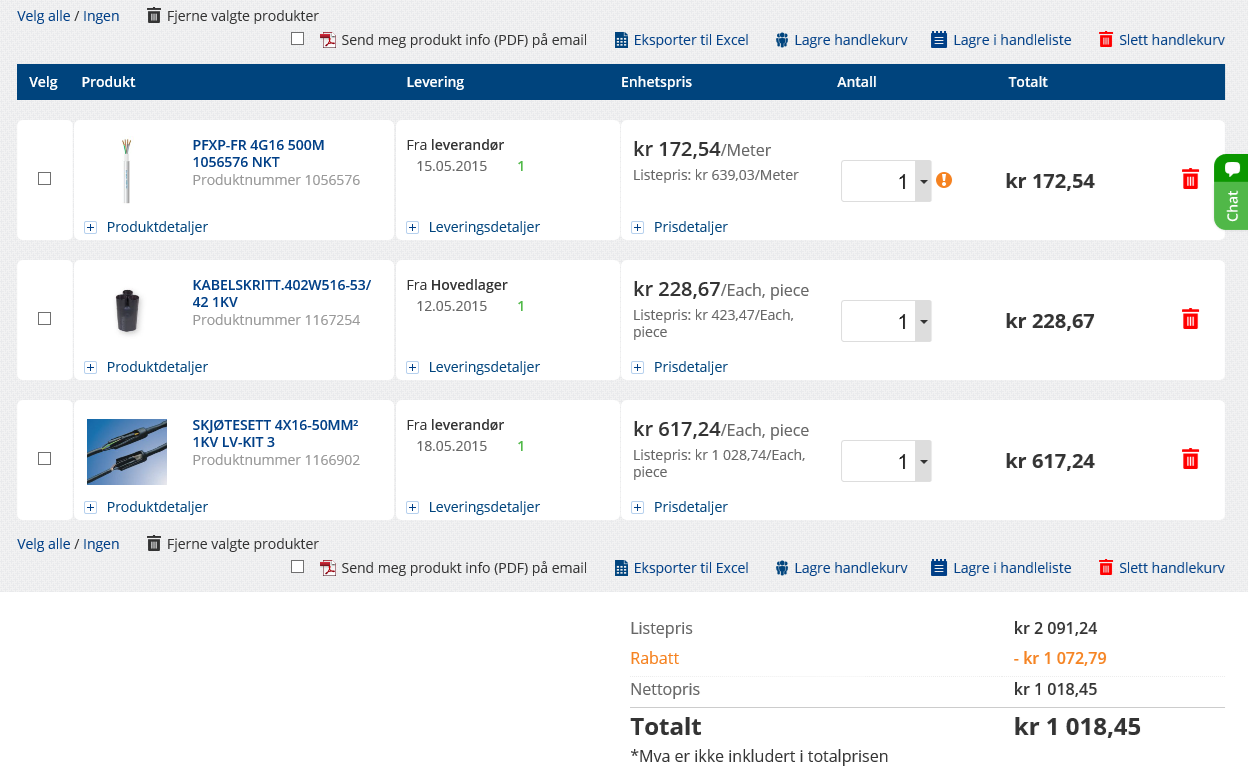1248x773 pixels.
Task: Click top Slett handlekurv trash icon
Action: pos(1106,40)
